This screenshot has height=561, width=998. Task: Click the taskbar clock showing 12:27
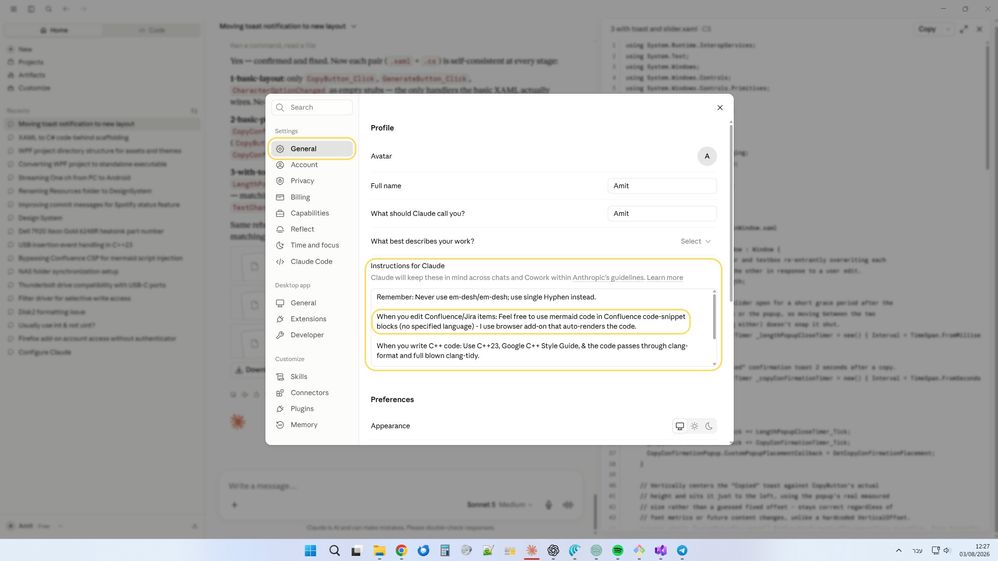click(973, 550)
